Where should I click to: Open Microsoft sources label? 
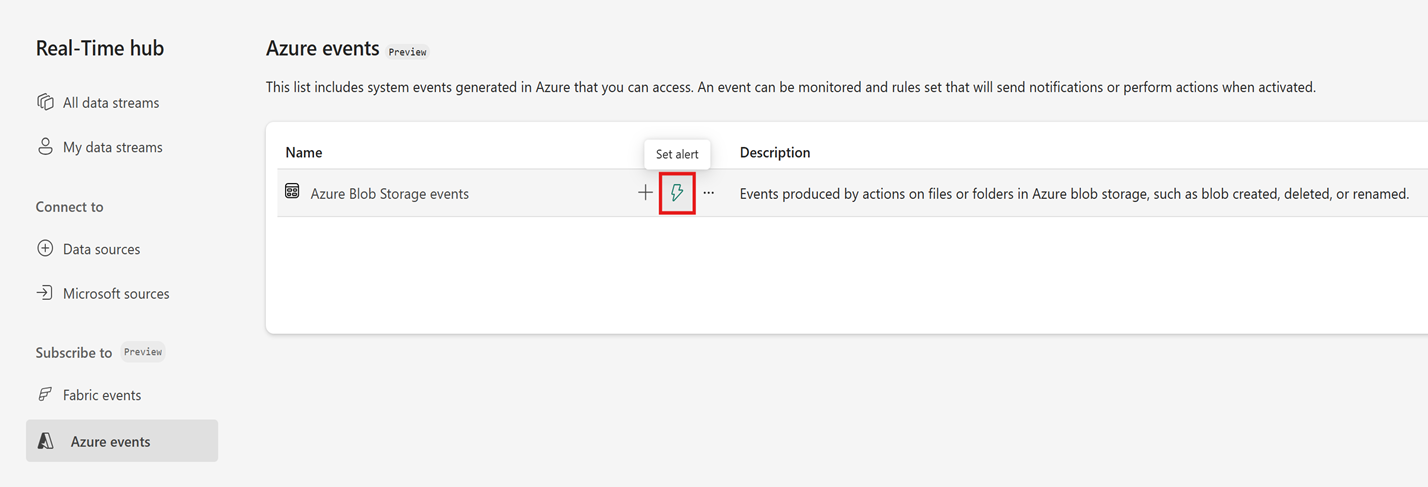point(116,294)
